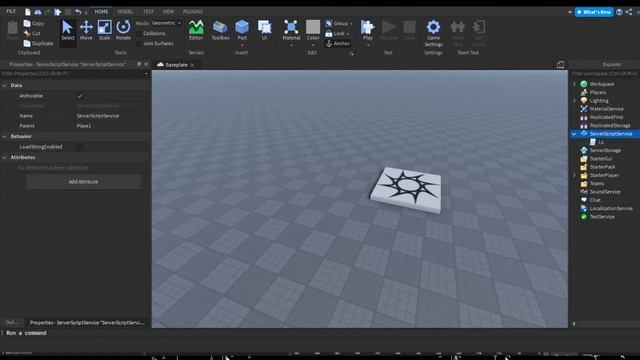
Task: Activate the Scale tool
Action: click(104, 31)
